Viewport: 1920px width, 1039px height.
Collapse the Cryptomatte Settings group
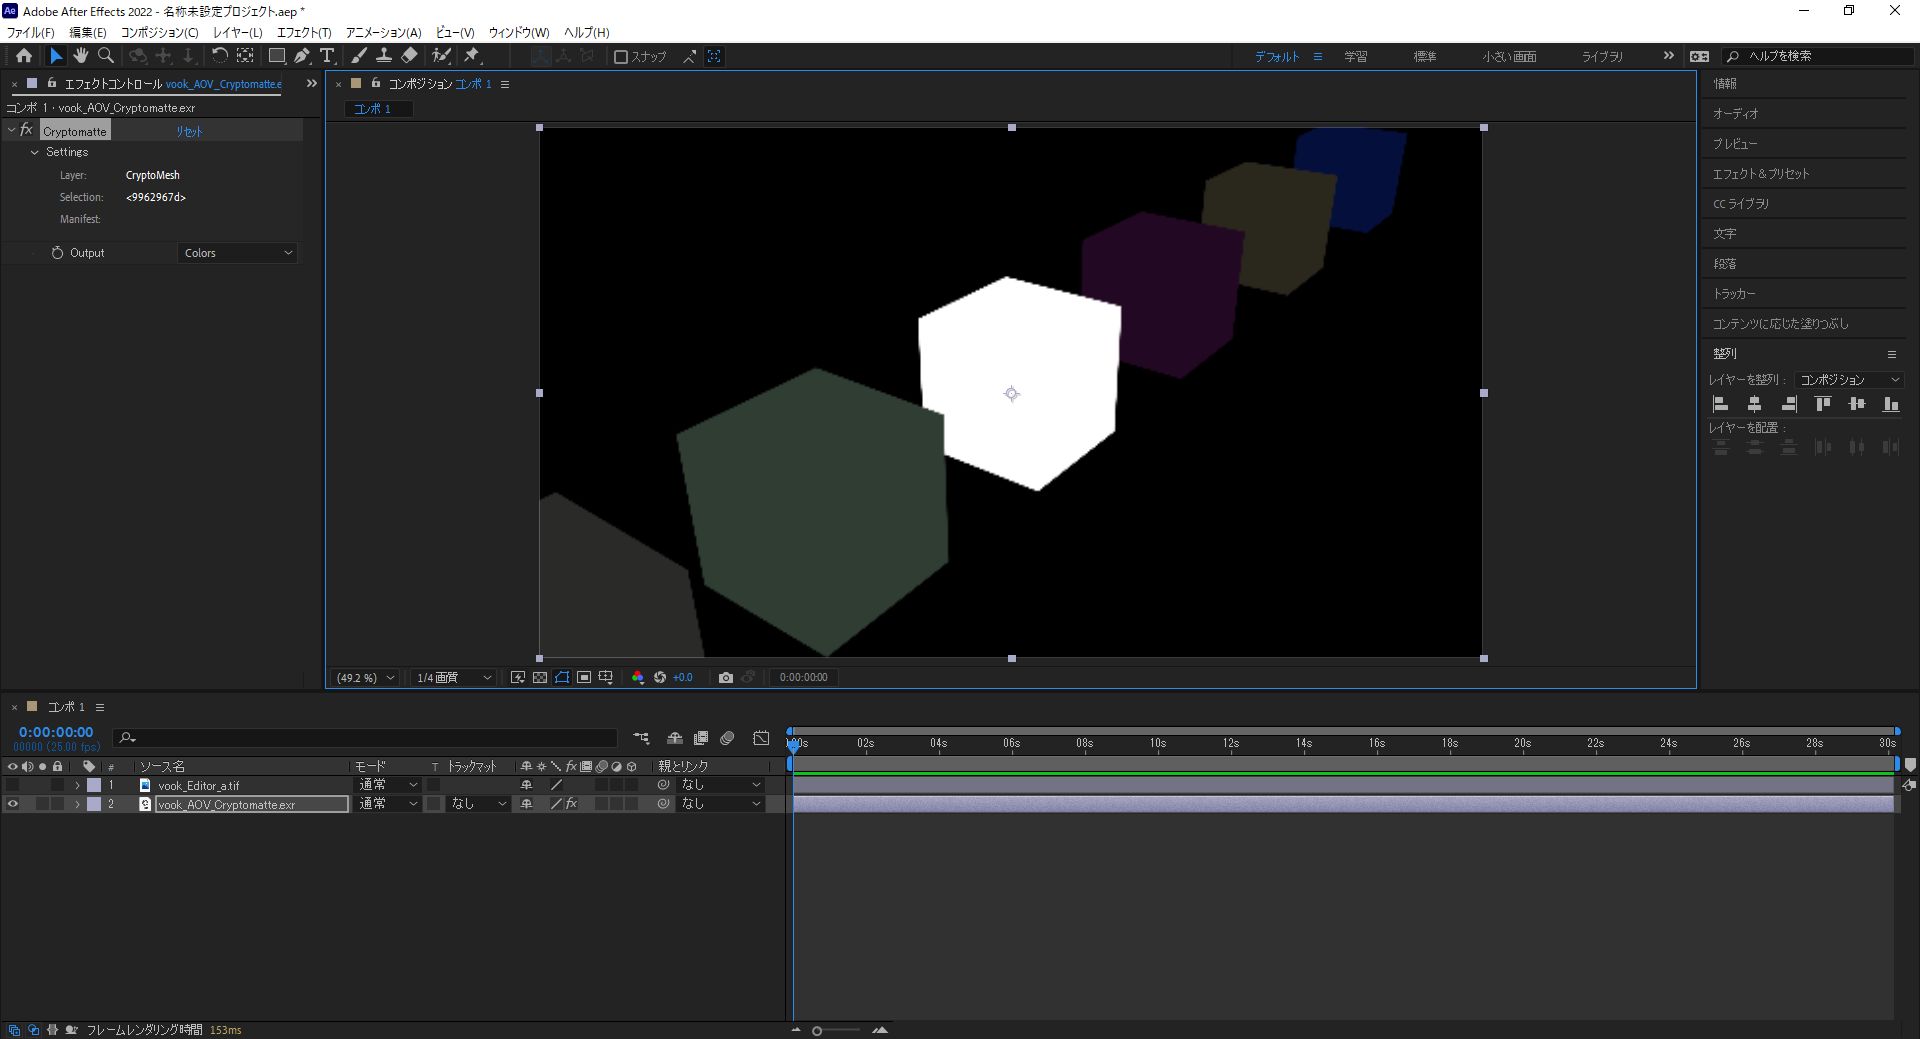point(35,152)
